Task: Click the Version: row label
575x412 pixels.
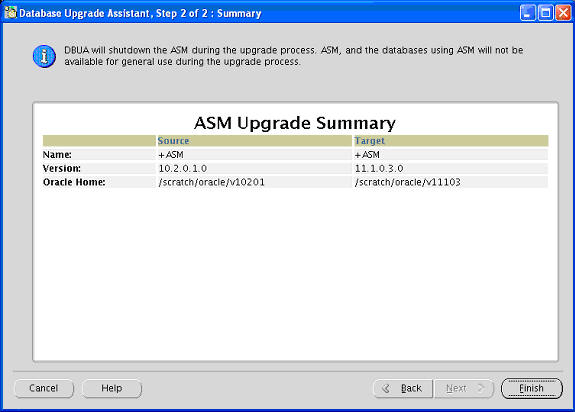Action: click(x=62, y=168)
